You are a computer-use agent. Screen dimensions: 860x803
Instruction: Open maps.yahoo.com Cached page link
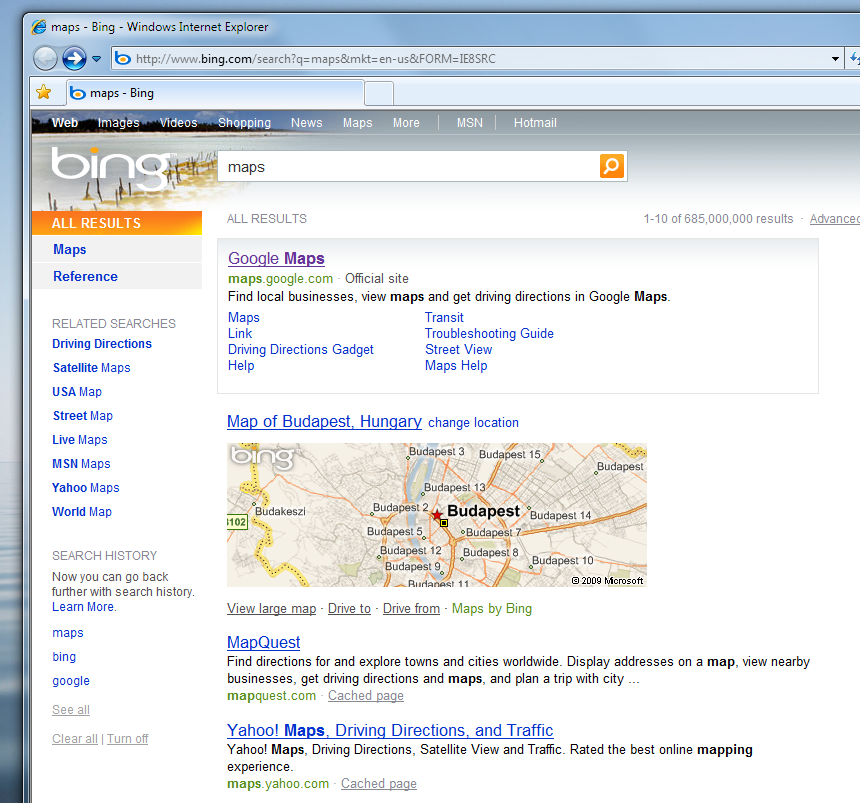pyautogui.click(x=379, y=784)
